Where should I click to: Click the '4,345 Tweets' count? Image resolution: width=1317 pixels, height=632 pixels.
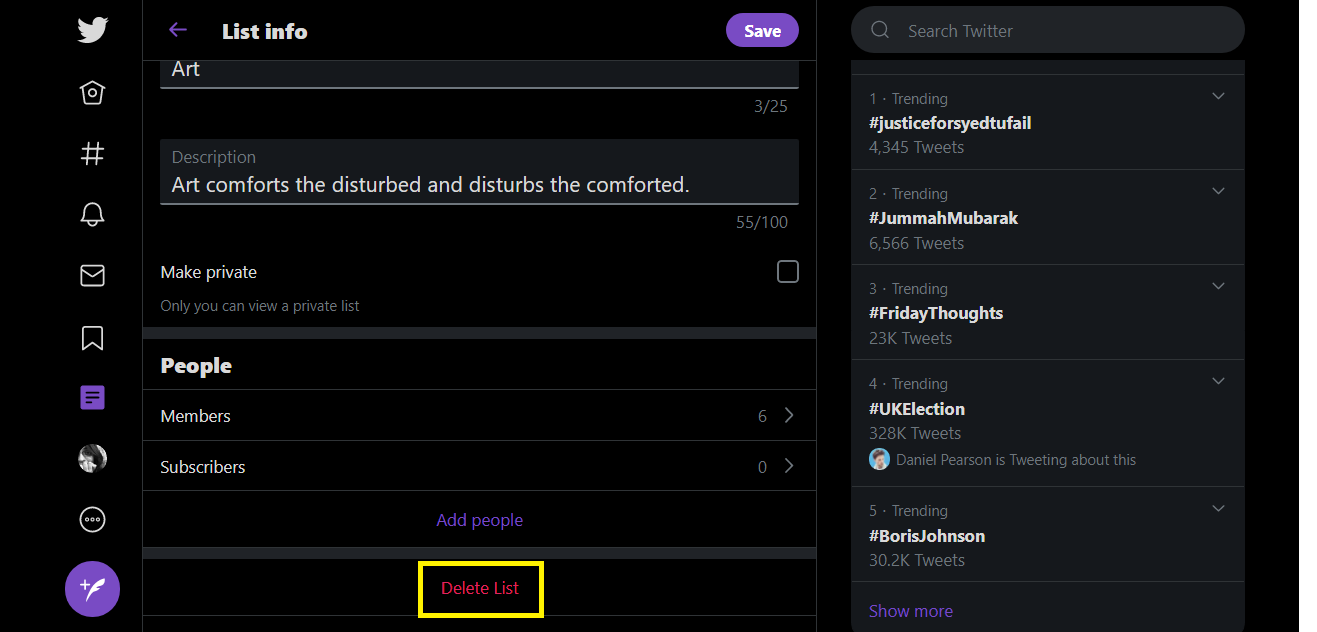917,147
